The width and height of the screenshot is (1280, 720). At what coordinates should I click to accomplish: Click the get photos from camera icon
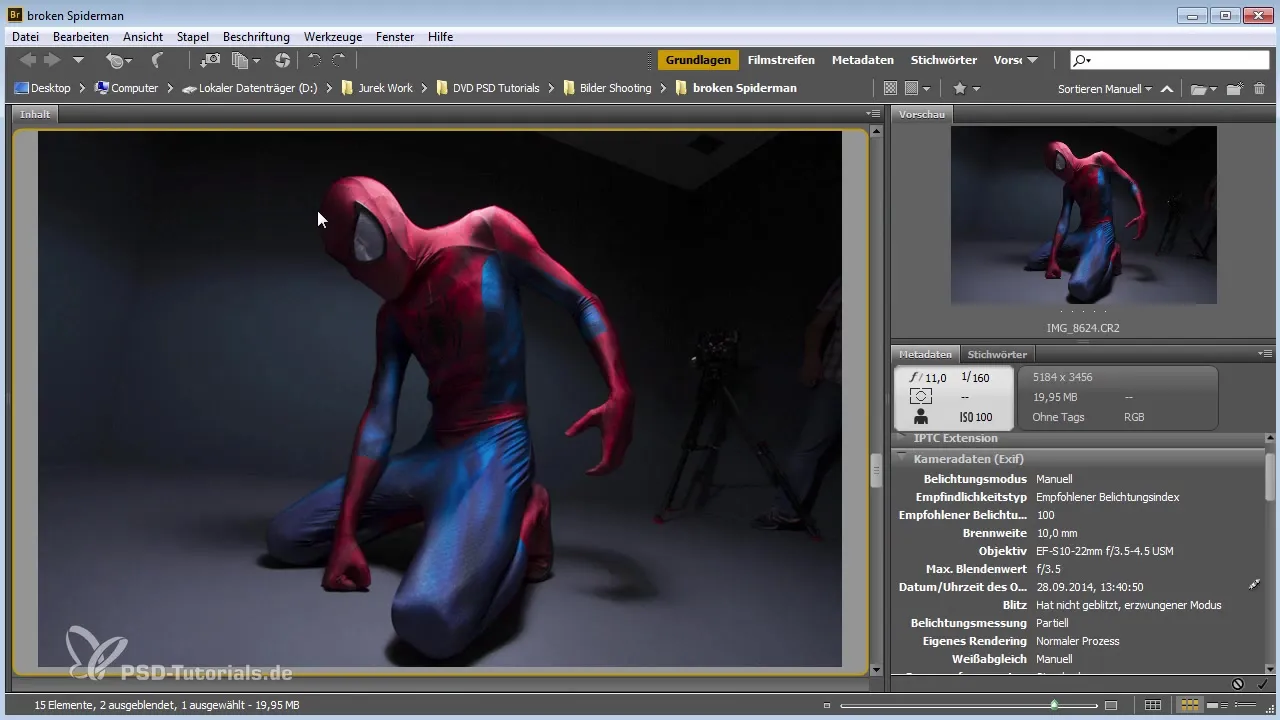pyautogui.click(x=210, y=61)
